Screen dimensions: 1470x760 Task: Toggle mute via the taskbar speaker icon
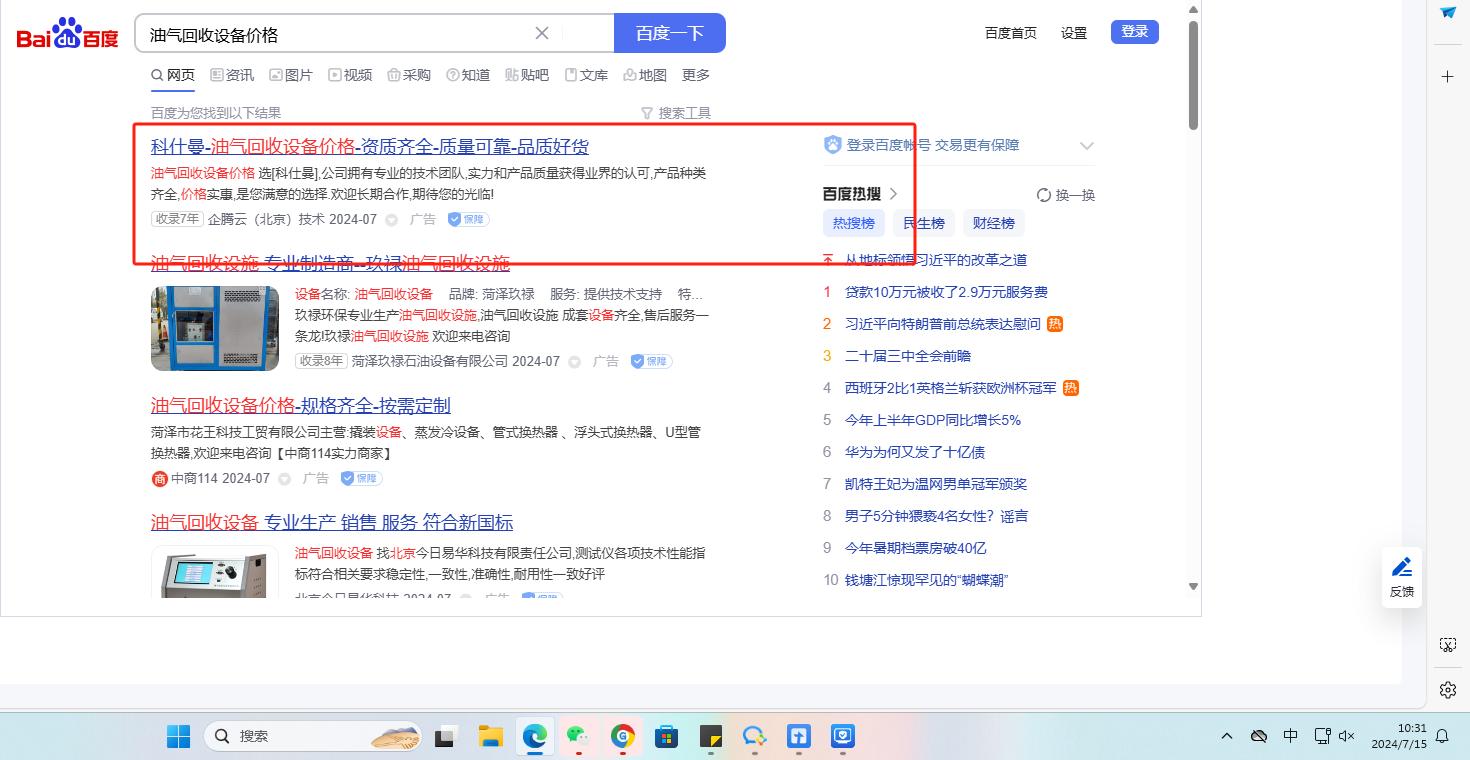(x=1346, y=736)
